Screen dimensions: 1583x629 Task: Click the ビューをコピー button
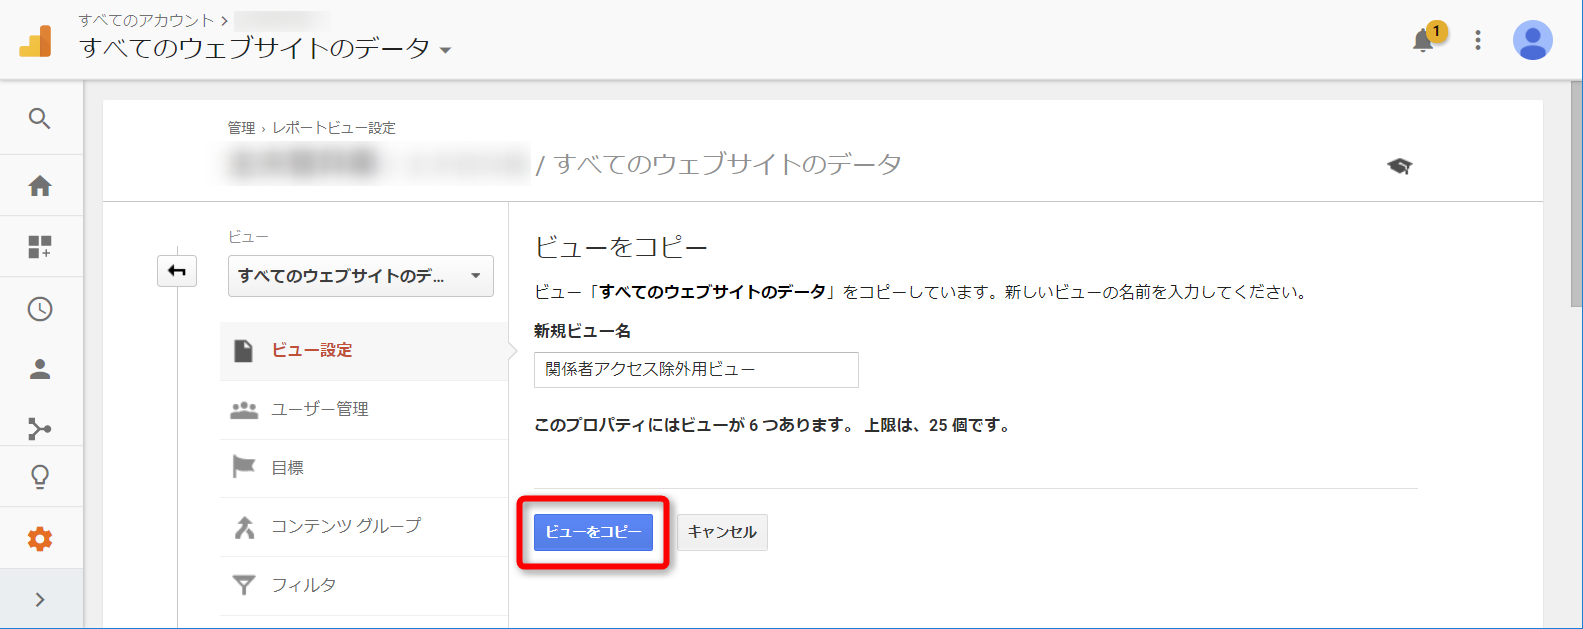593,532
